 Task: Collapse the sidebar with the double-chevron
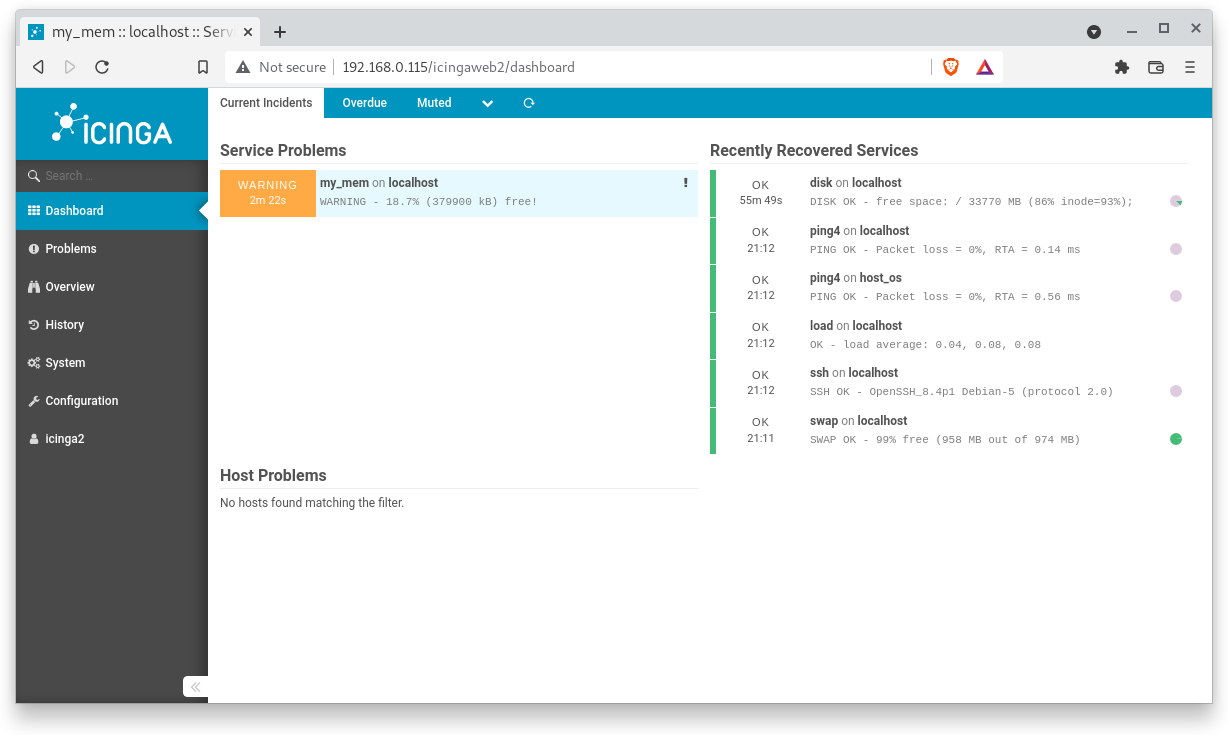coord(195,687)
